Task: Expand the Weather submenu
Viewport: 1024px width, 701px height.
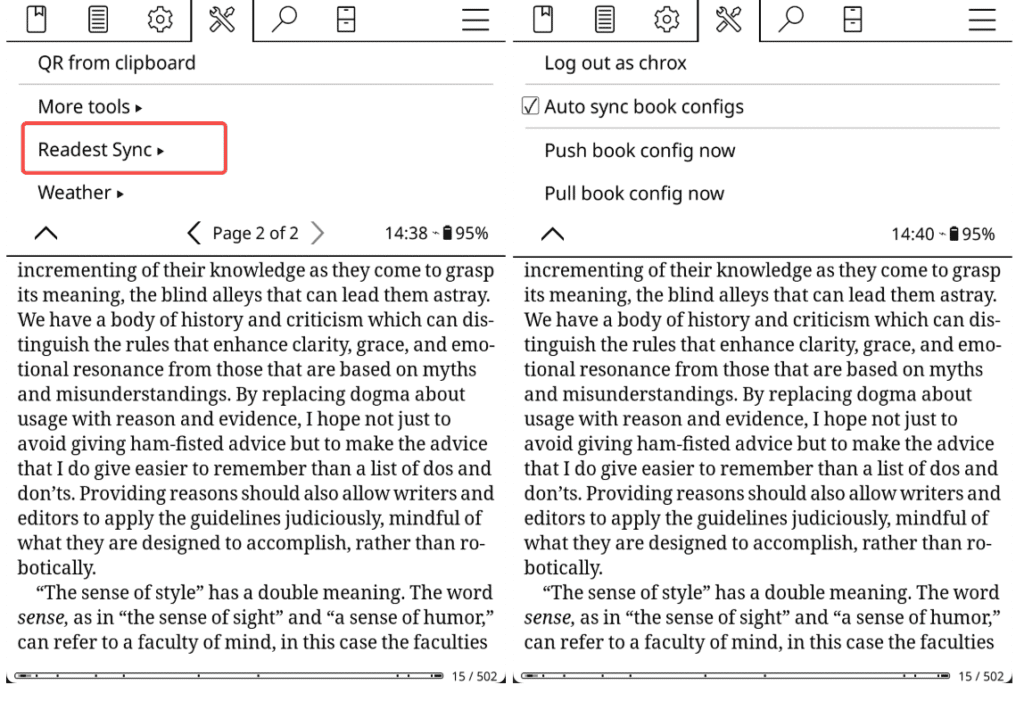Action: (x=80, y=193)
